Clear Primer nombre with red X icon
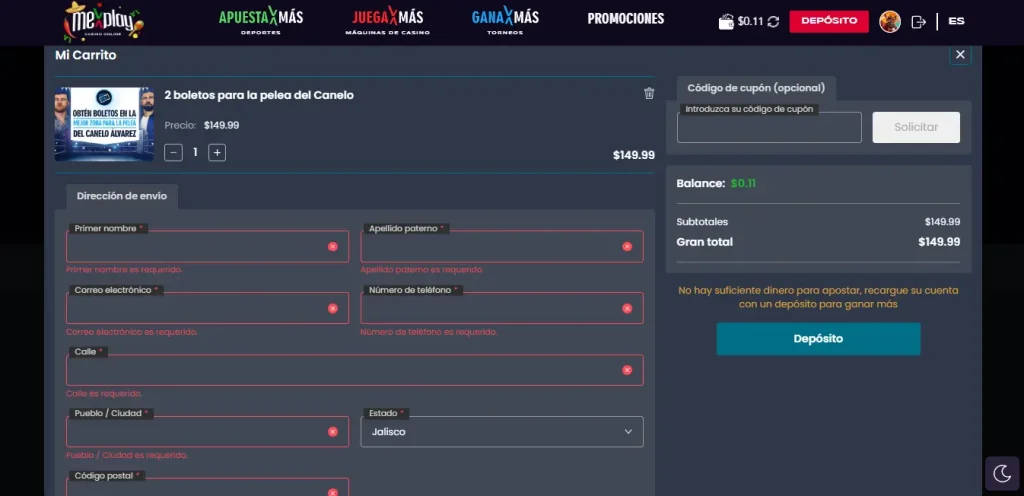1024x496 pixels. (x=332, y=247)
